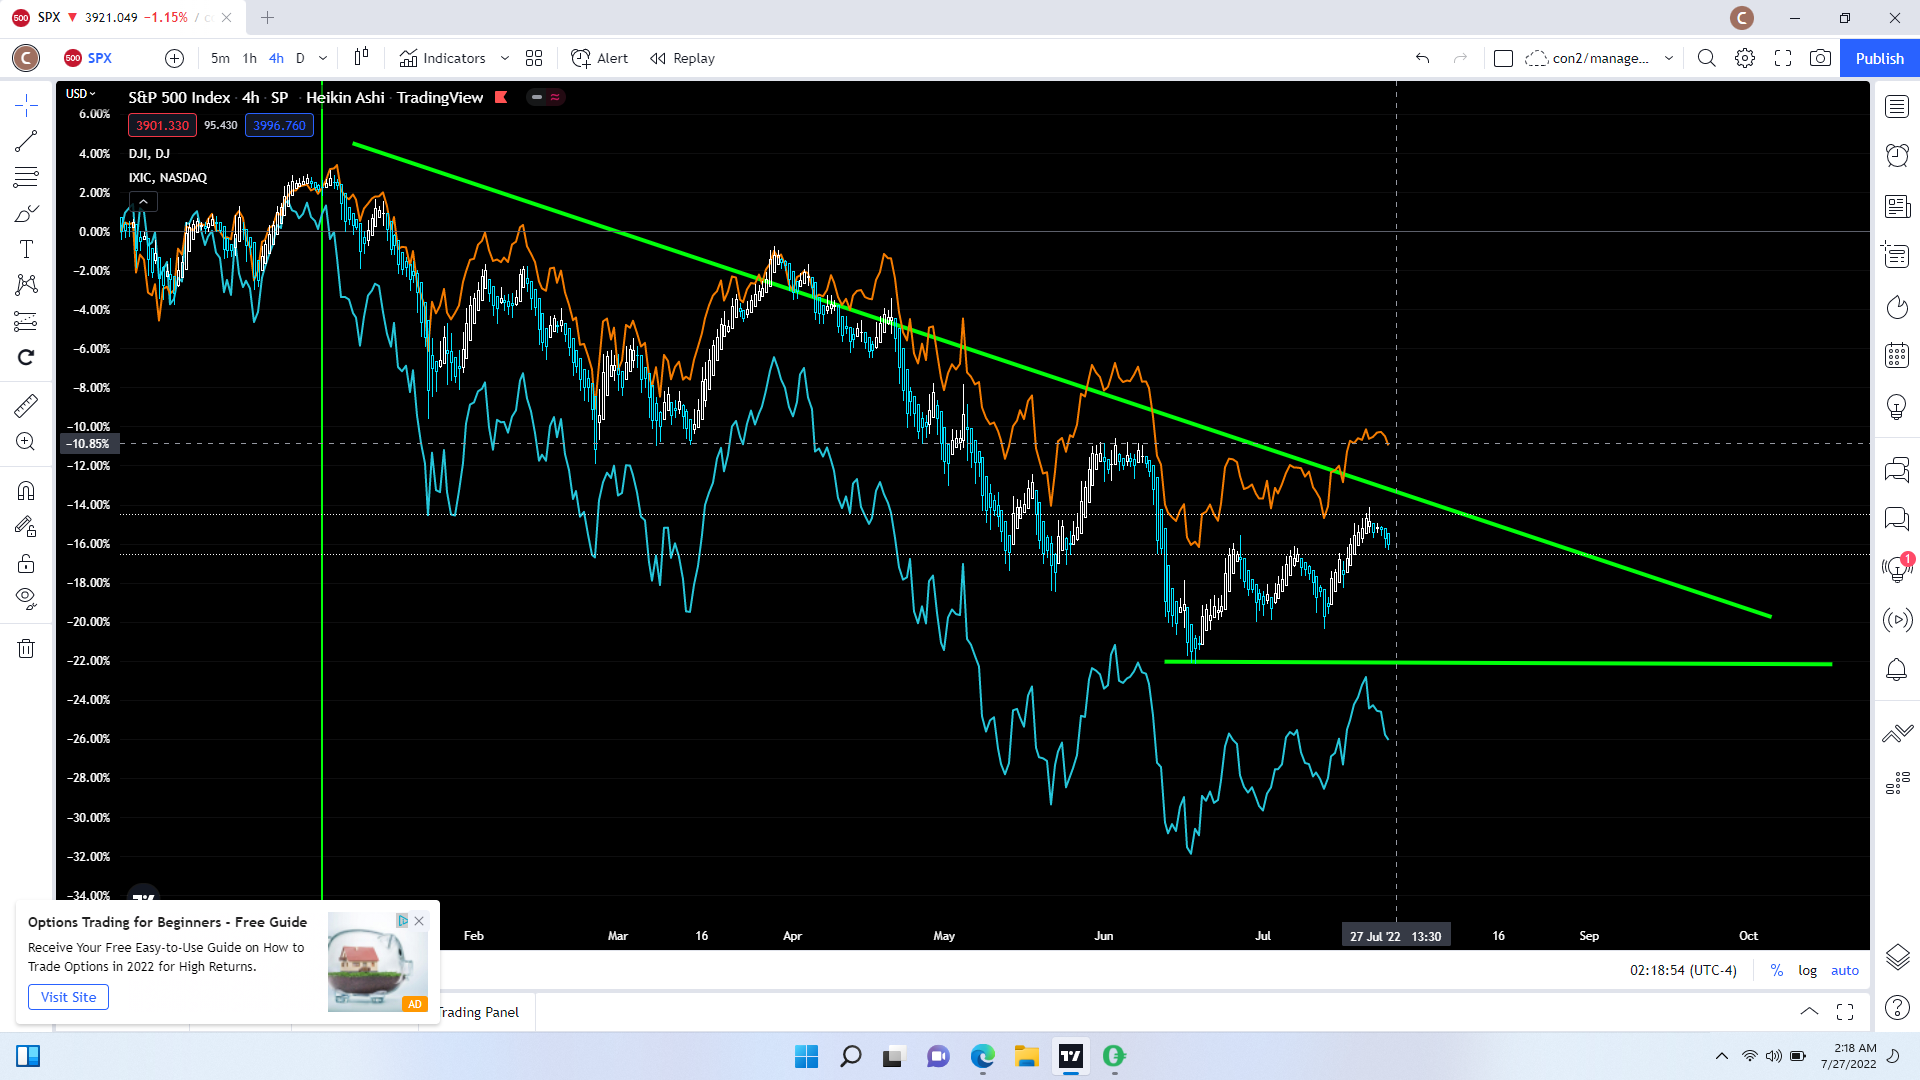Image resolution: width=1920 pixels, height=1080 pixels.
Task: Toggle lock all drawing tools
Action: 26,563
